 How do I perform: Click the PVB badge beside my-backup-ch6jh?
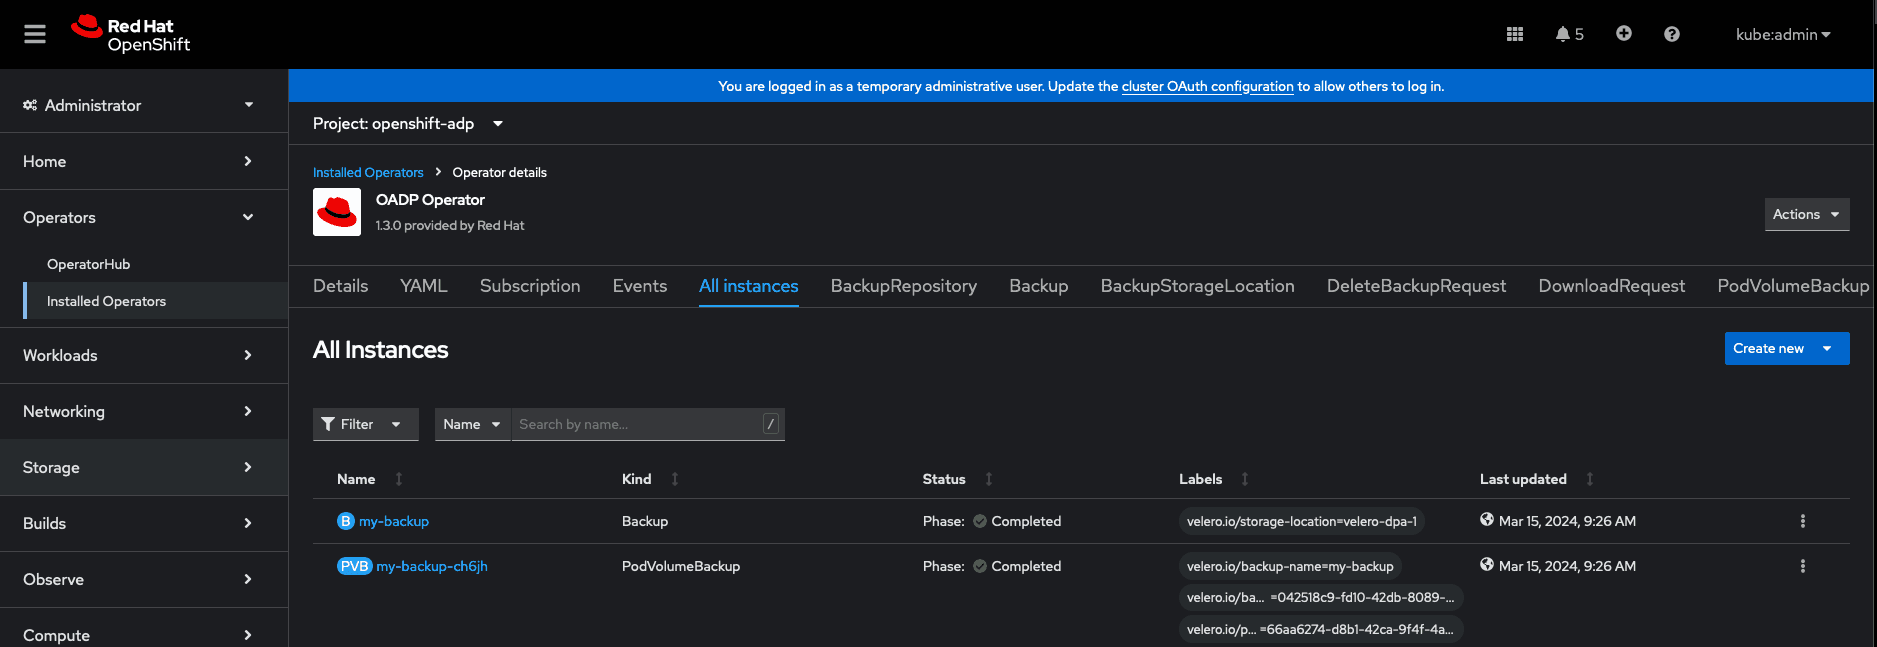[355, 566]
